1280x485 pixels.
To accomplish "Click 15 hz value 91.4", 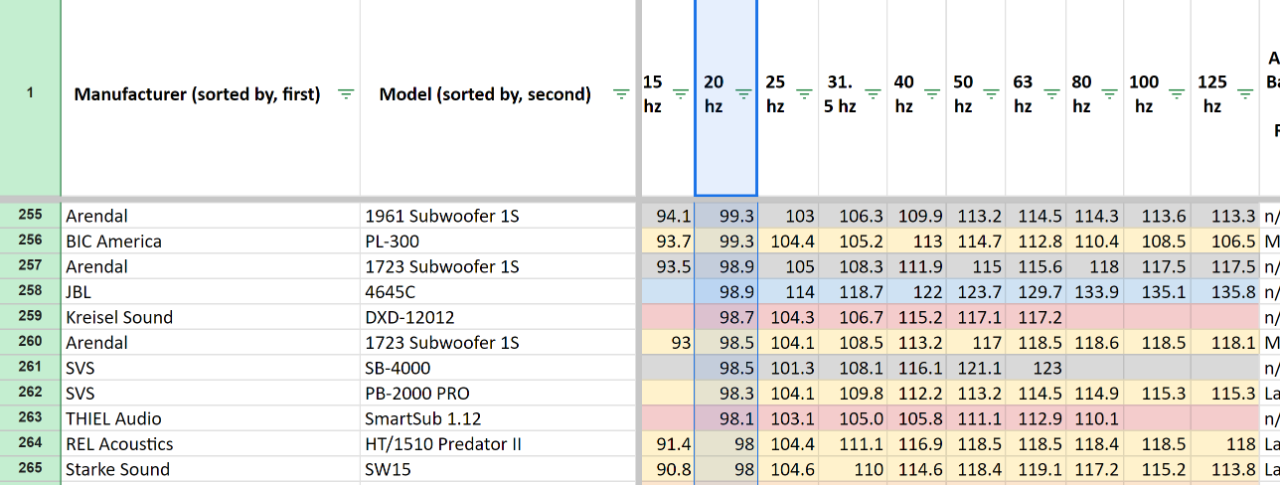I will [x=667, y=444].
